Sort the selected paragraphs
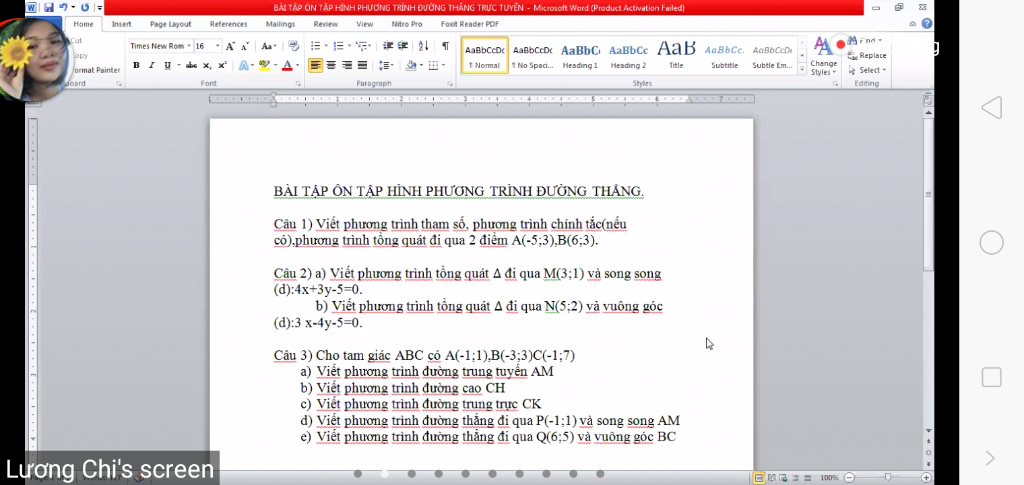 [424, 46]
